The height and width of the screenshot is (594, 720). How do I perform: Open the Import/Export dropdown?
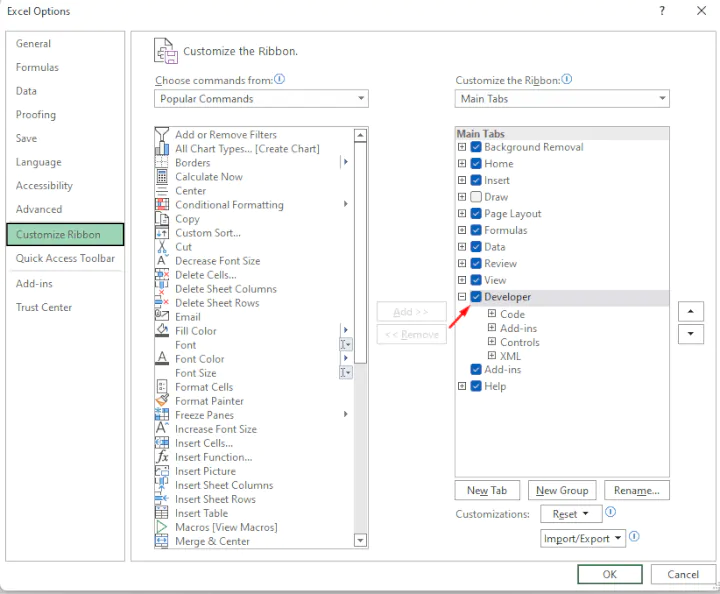(x=583, y=538)
